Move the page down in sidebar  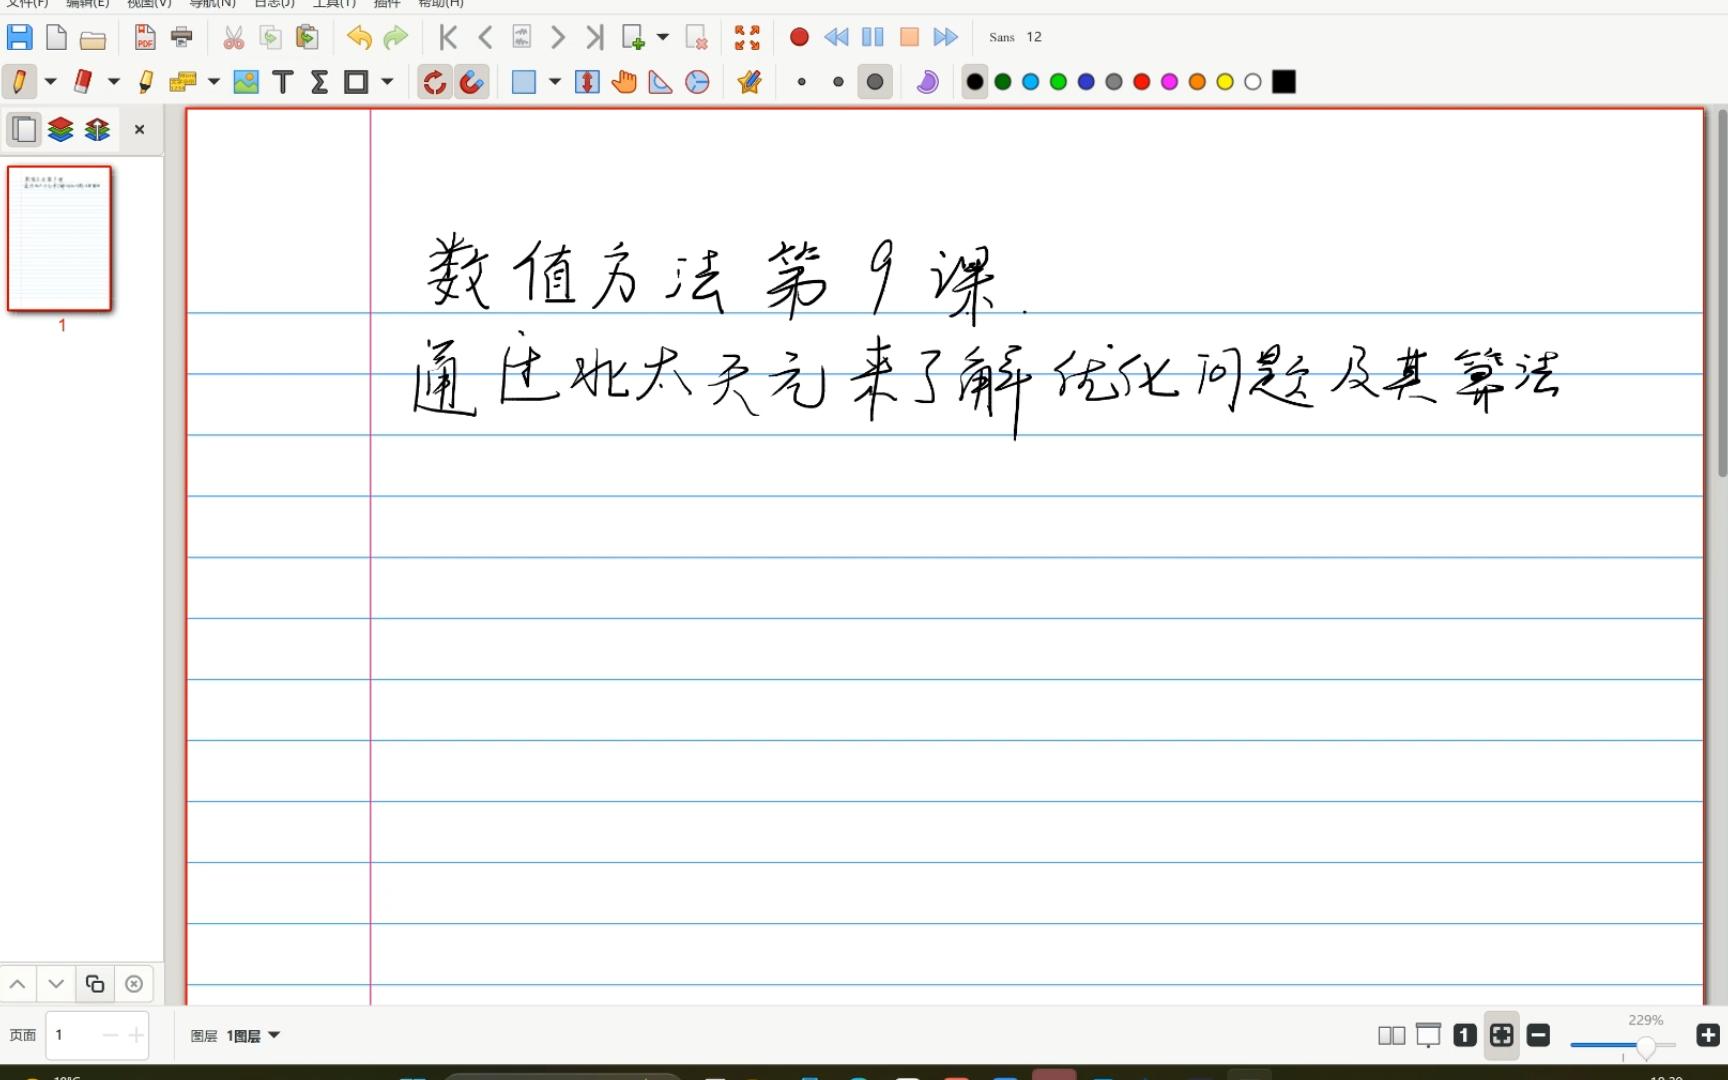point(56,984)
